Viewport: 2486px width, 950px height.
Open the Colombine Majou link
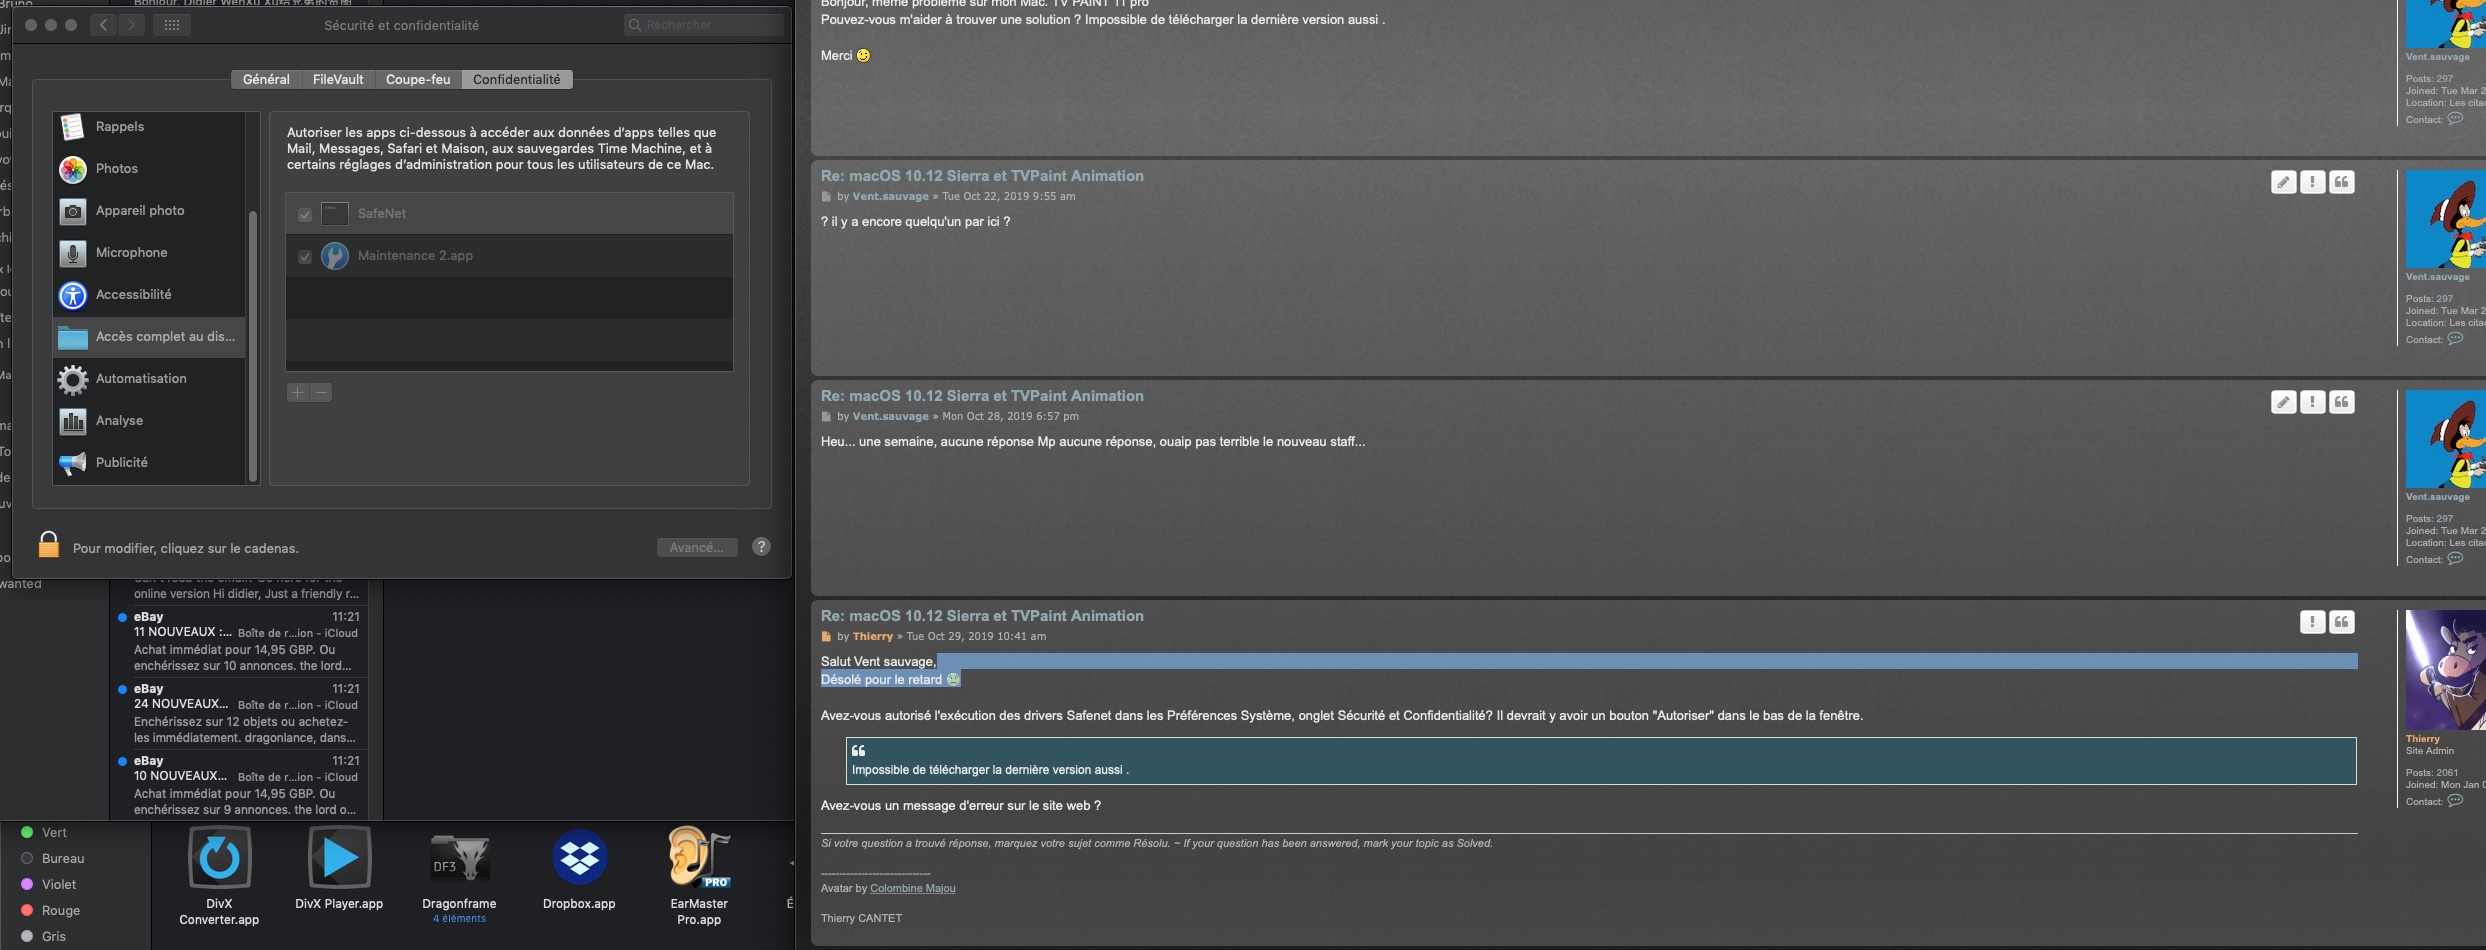912,888
